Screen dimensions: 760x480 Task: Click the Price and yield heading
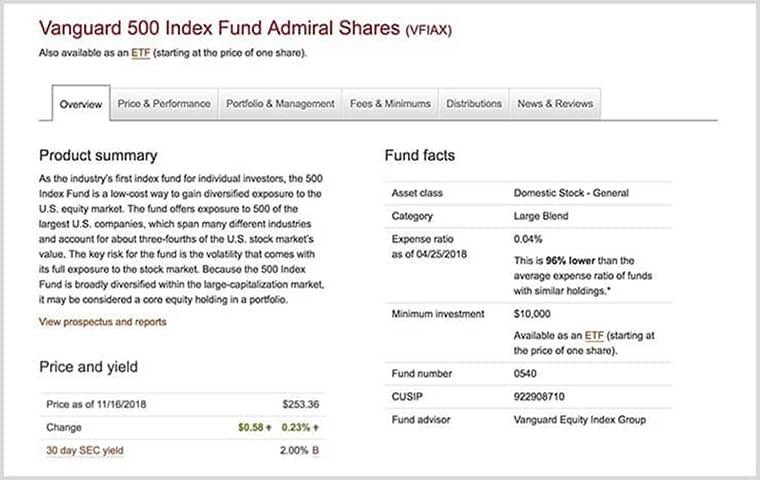pos(89,367)
